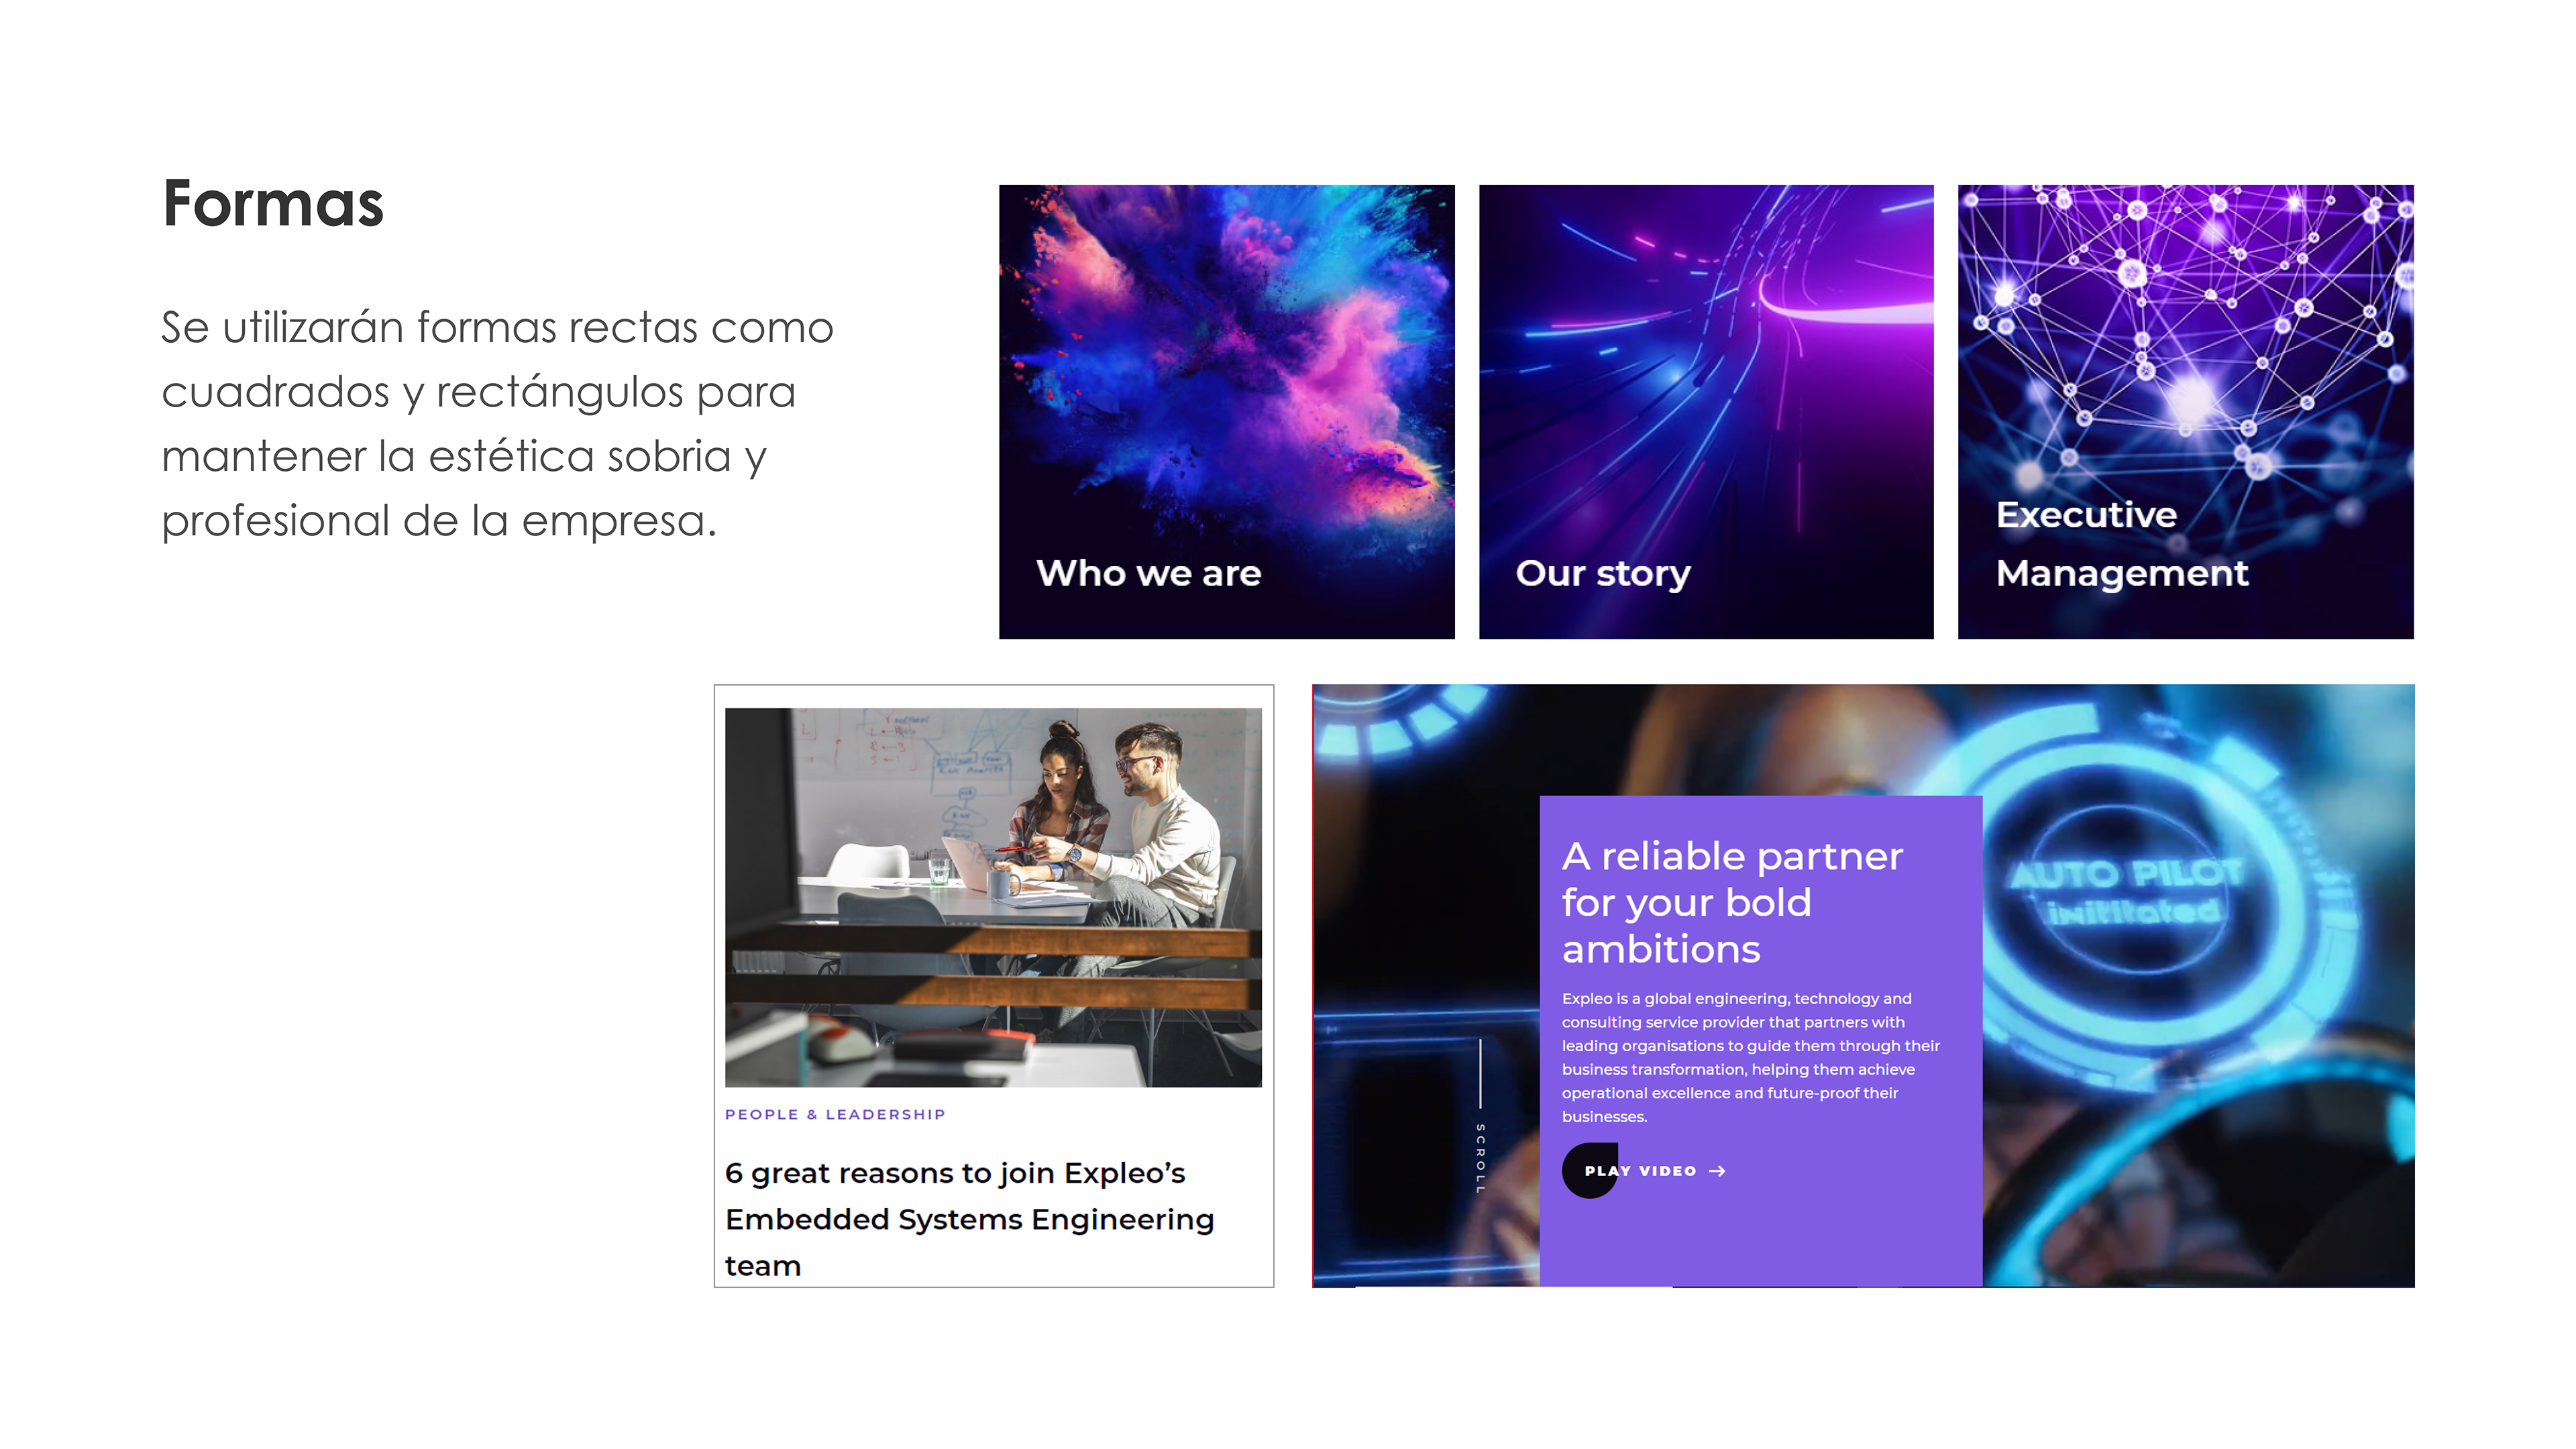Click the arrow icon beside Play Video

tap(1717, 1171)
